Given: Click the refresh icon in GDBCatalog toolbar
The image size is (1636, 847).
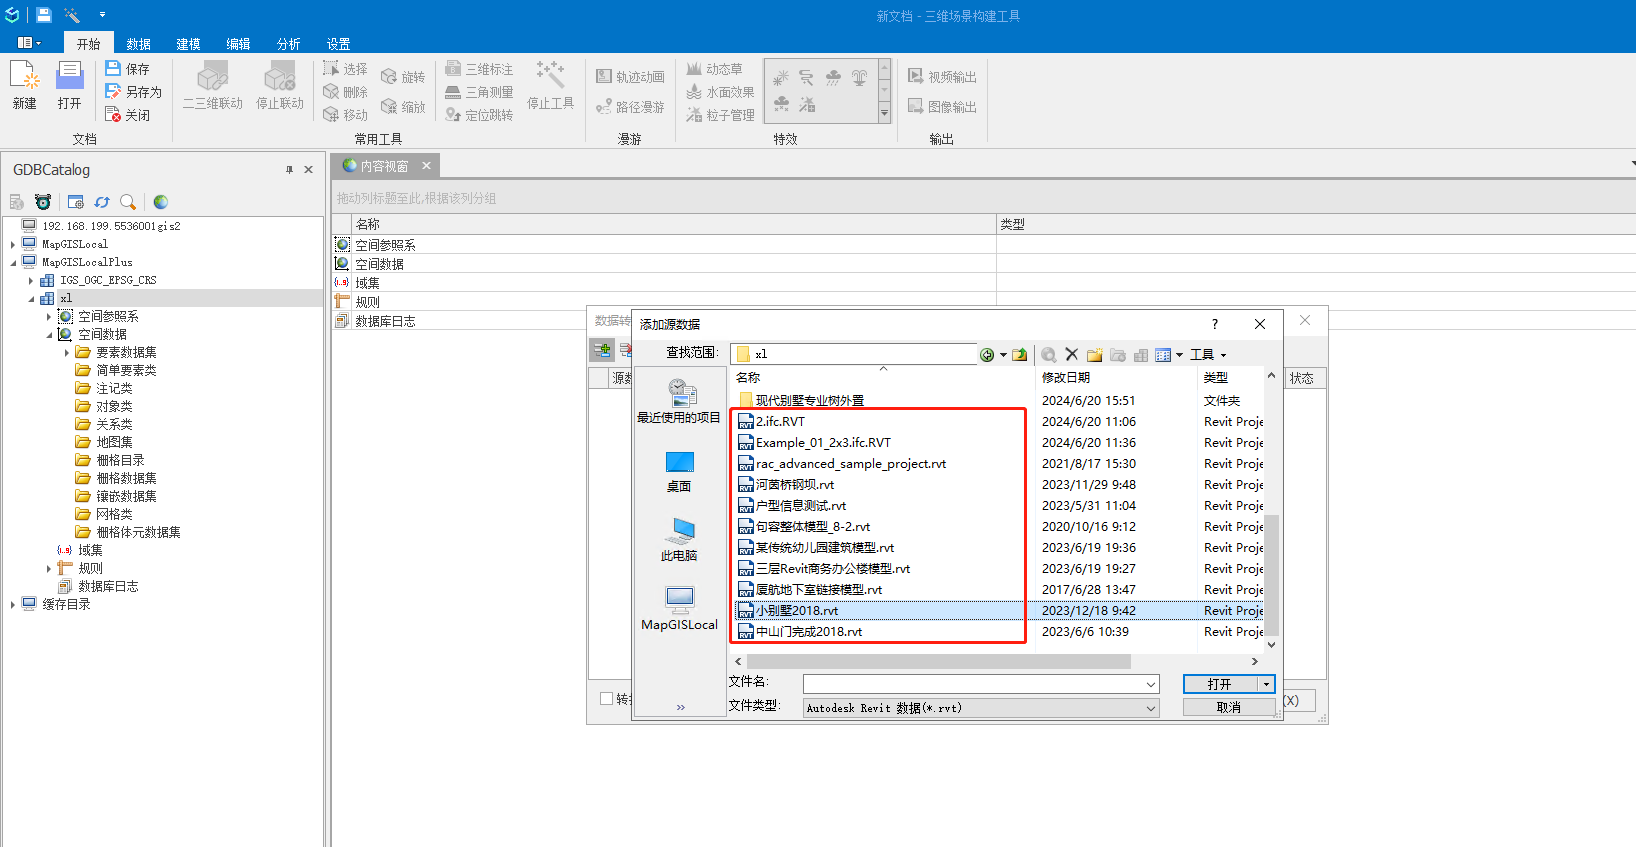Looking at the screenshot, I should pyautogui.click(x=101, y=202).
